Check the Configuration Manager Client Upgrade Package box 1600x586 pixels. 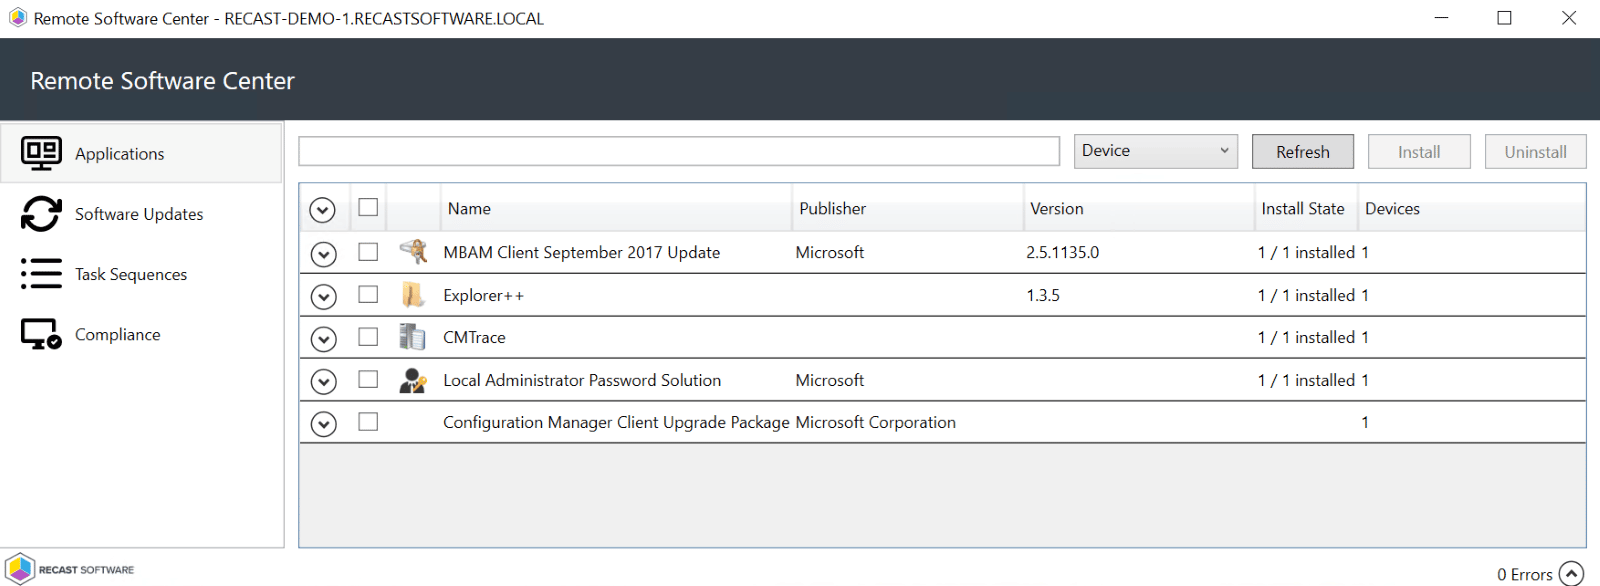click(x=368, y=422)
